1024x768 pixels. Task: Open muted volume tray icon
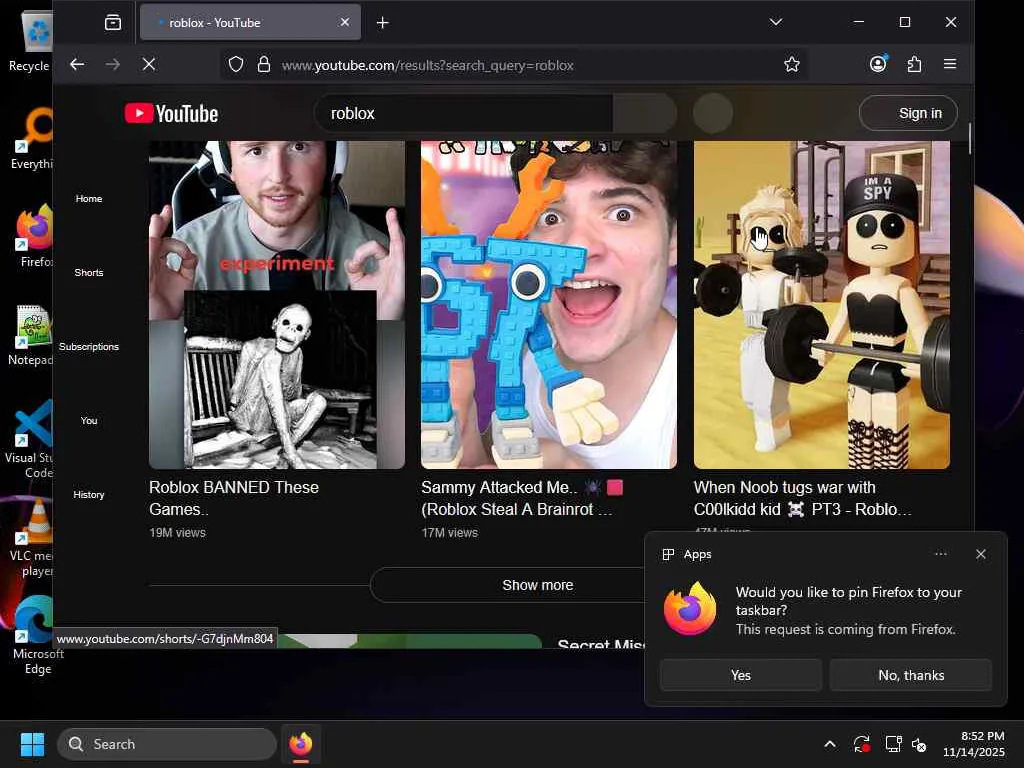[x=919, y=744]
